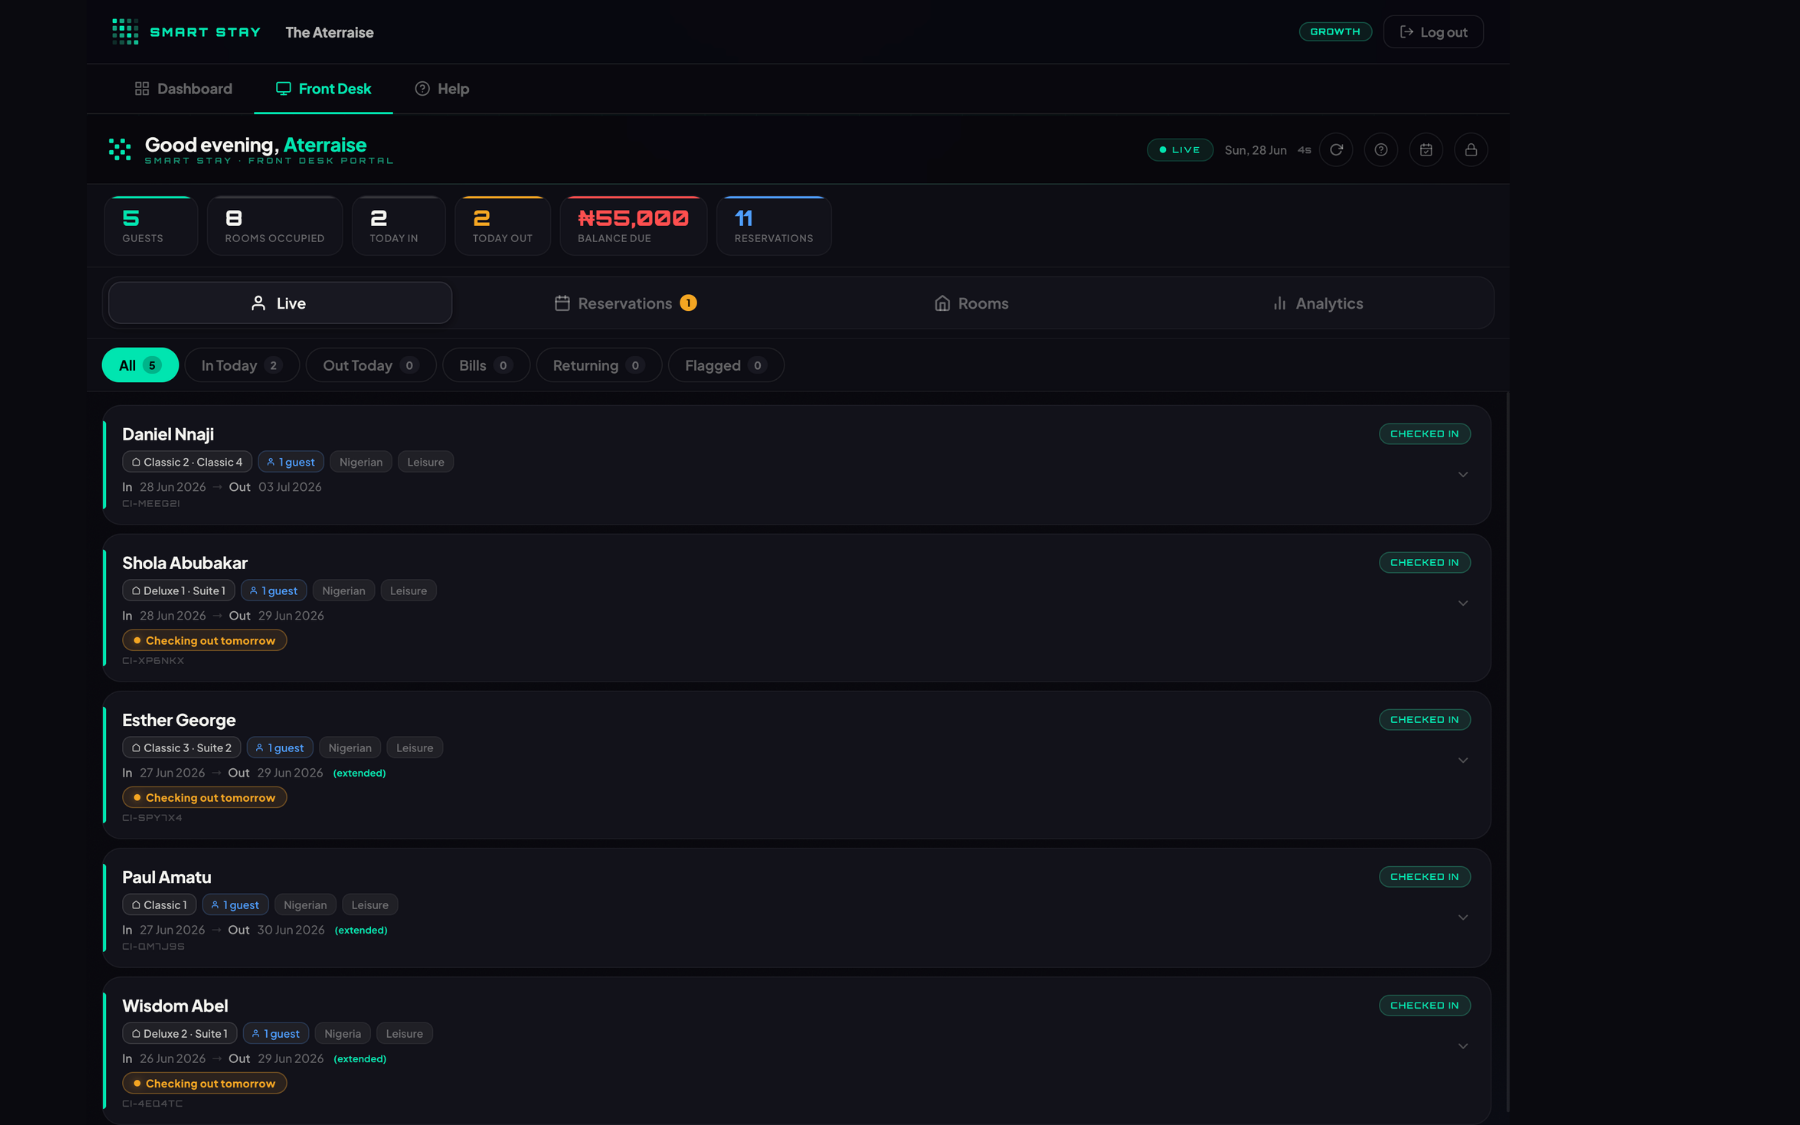Filter by In Today
This screenshot has height=1125, width=1800.
(x=242, y=365)
